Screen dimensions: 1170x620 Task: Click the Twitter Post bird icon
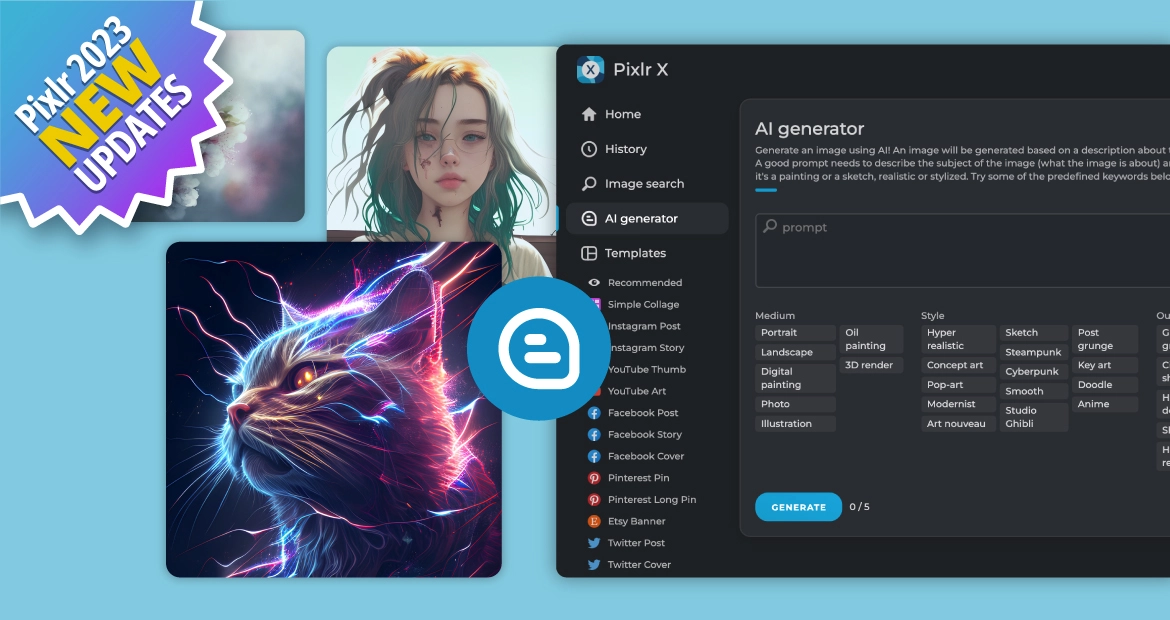594,543
